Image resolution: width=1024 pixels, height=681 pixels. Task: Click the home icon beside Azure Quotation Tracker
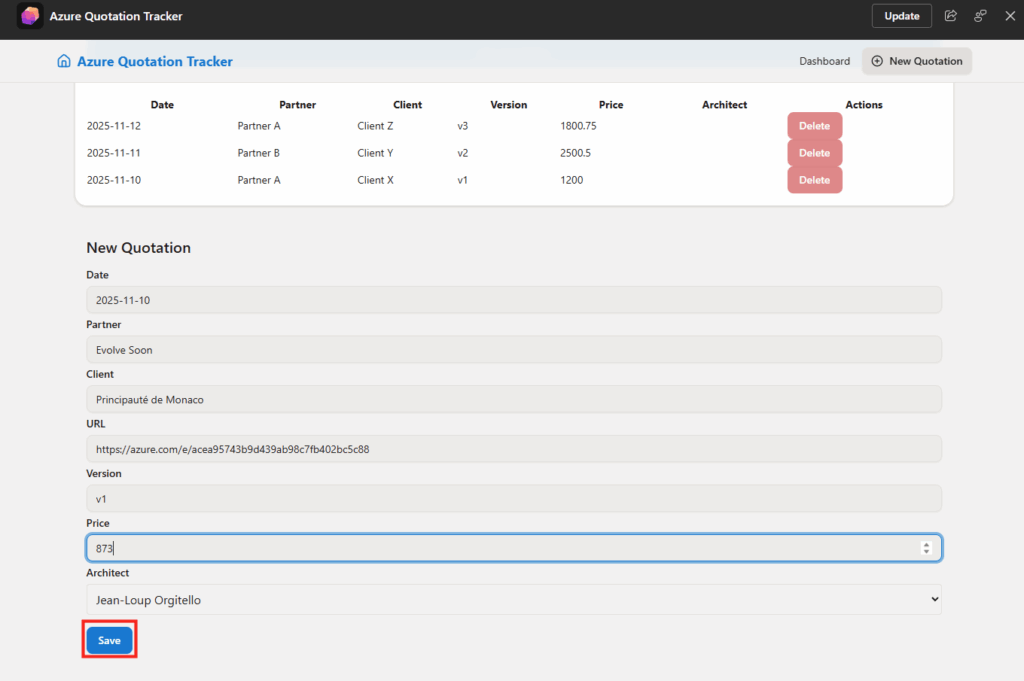(64, 61)
